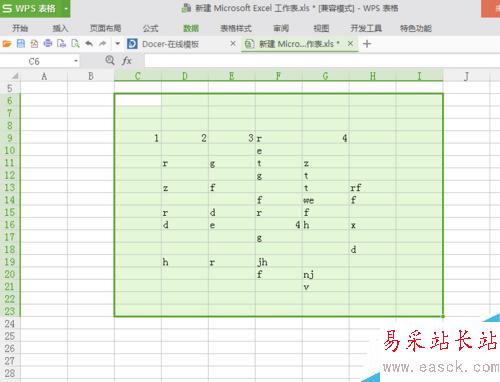The image size is (500, 382).
Task: Select column H header
Action: coord(373,76)
